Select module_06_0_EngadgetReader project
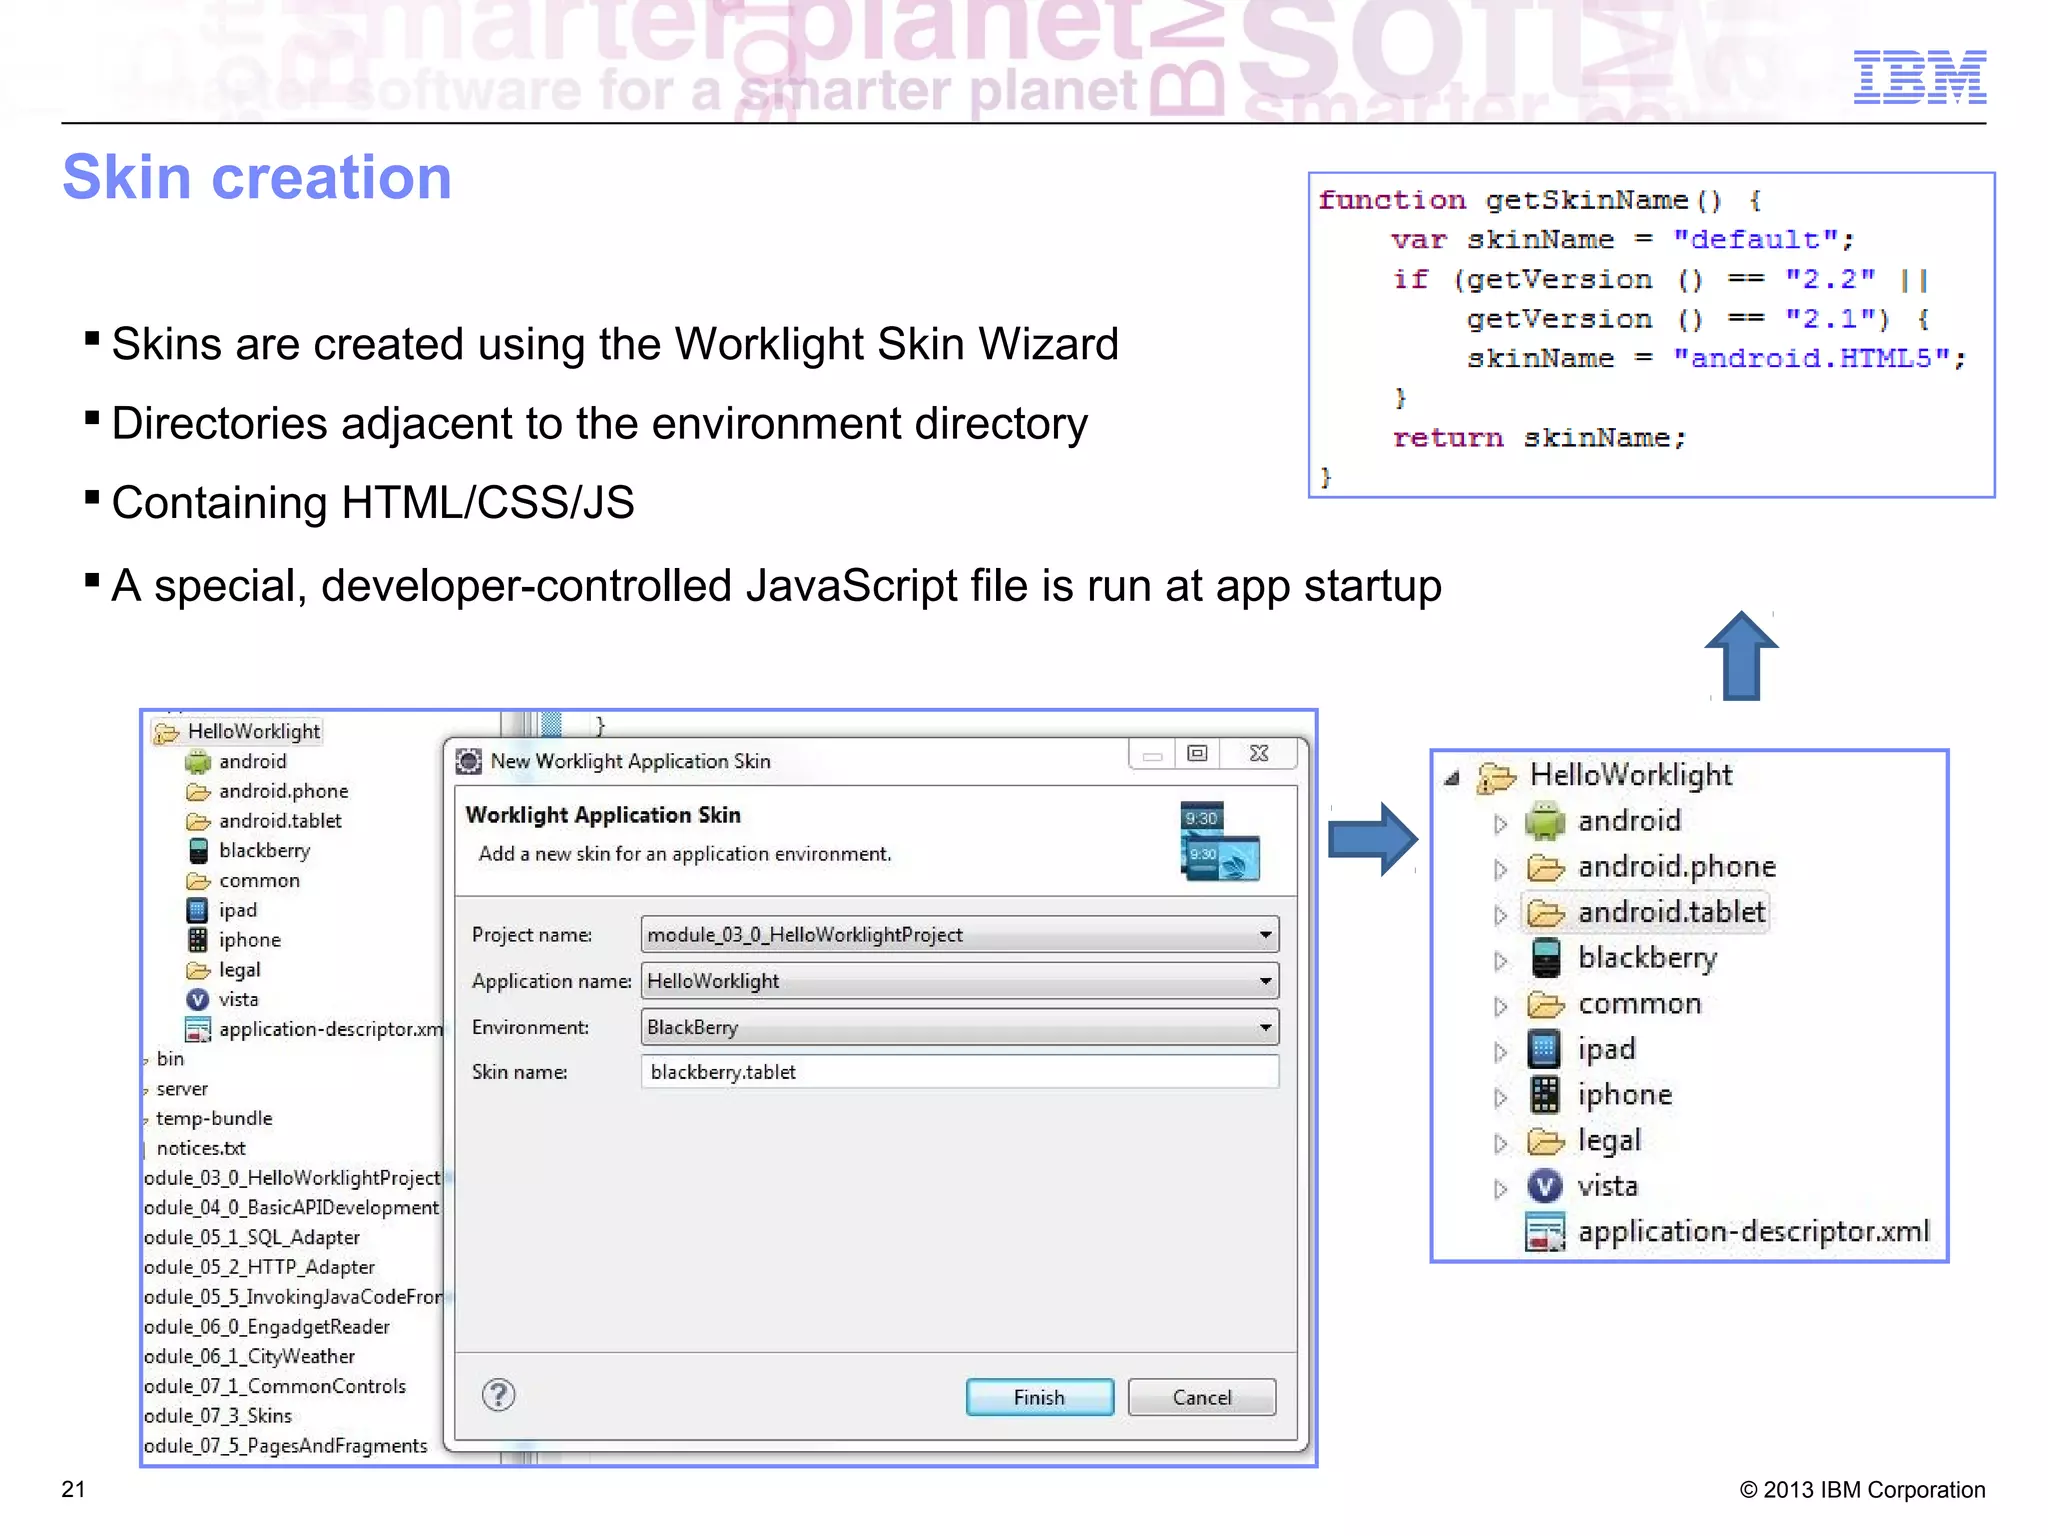 pos(267,1327)
